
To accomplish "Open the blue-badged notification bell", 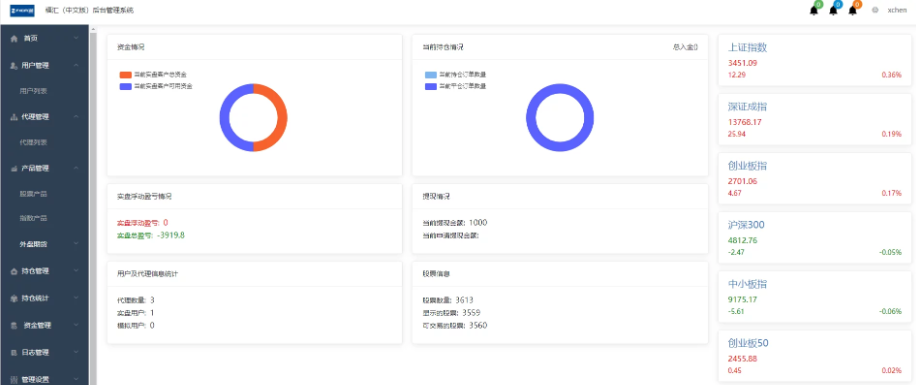I will [833, 10].
